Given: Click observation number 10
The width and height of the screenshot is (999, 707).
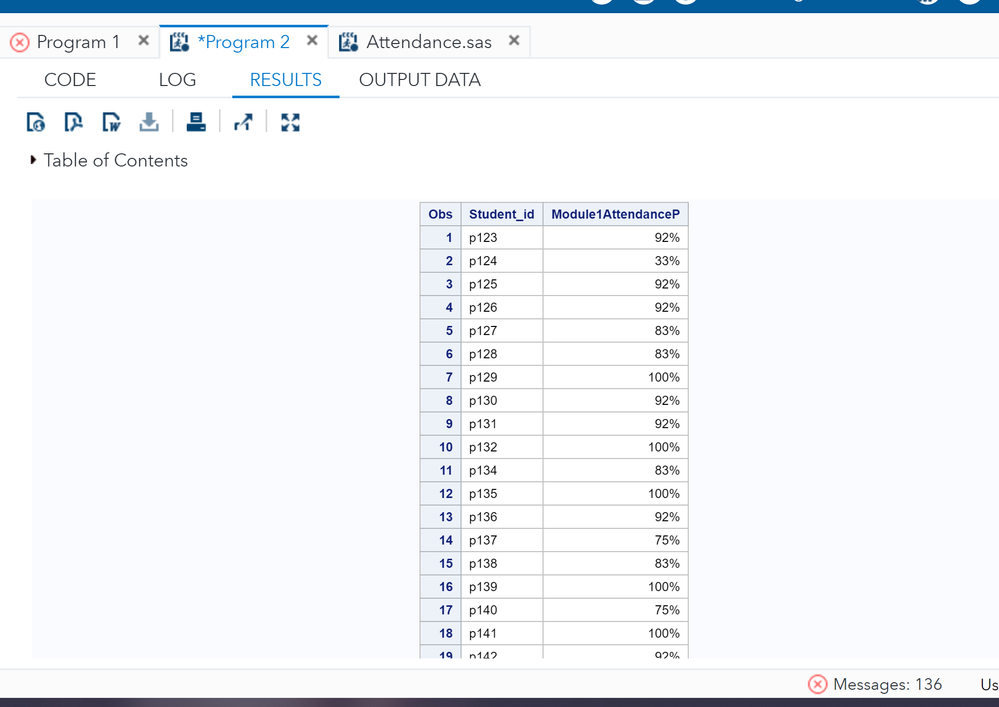Looking at the screenshot, I should pyautogui.click(x=440, y=447).
